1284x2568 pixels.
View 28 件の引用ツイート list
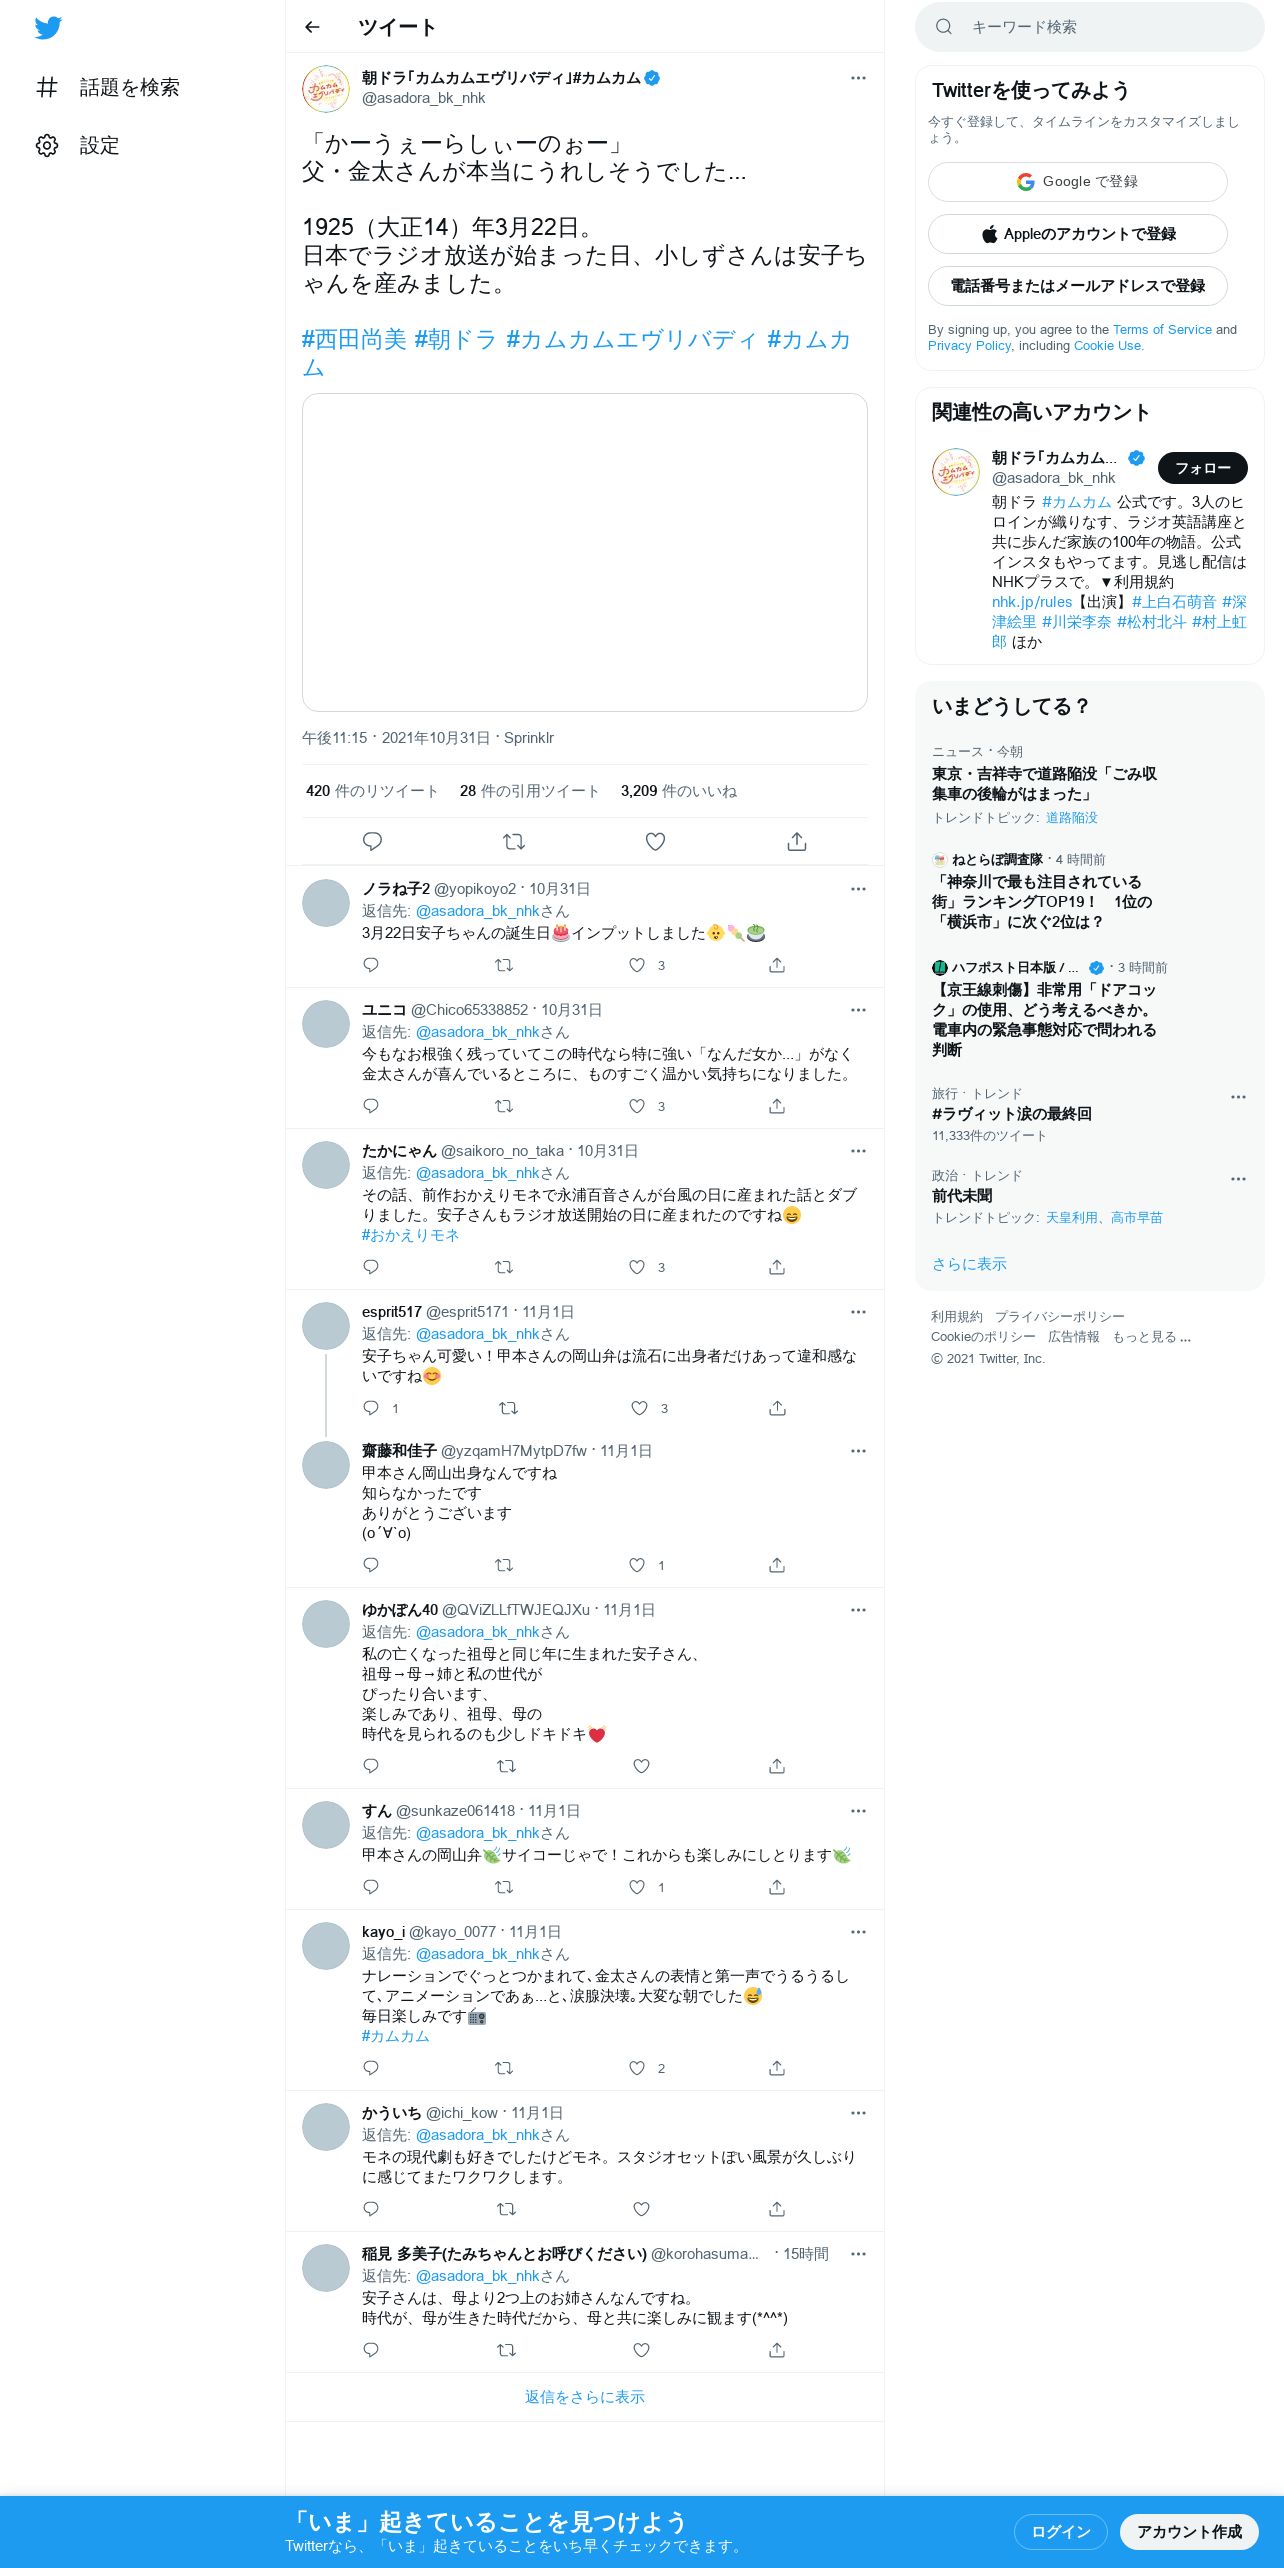click(x=529, y=791)
